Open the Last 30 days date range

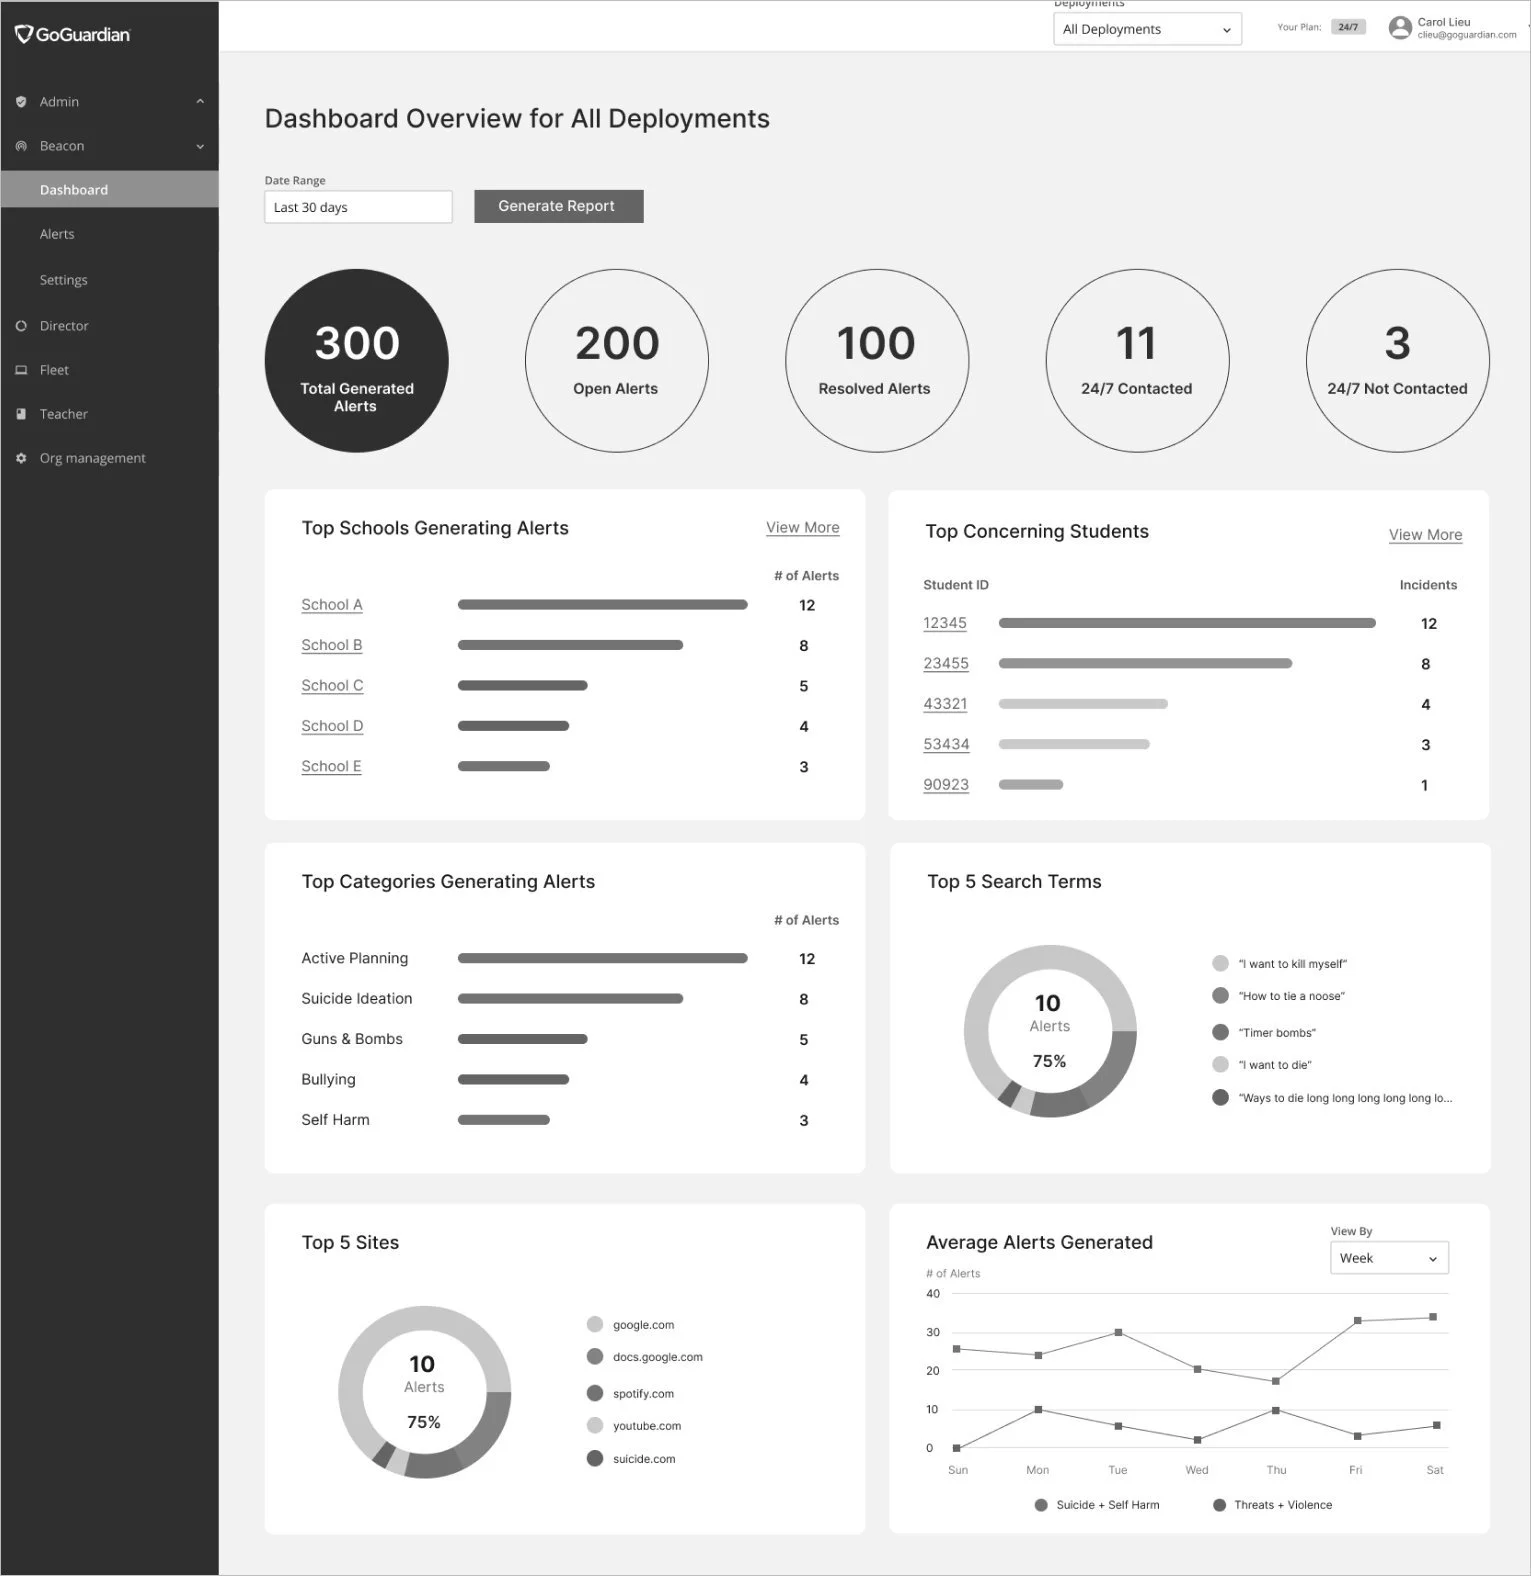(358, 207)
